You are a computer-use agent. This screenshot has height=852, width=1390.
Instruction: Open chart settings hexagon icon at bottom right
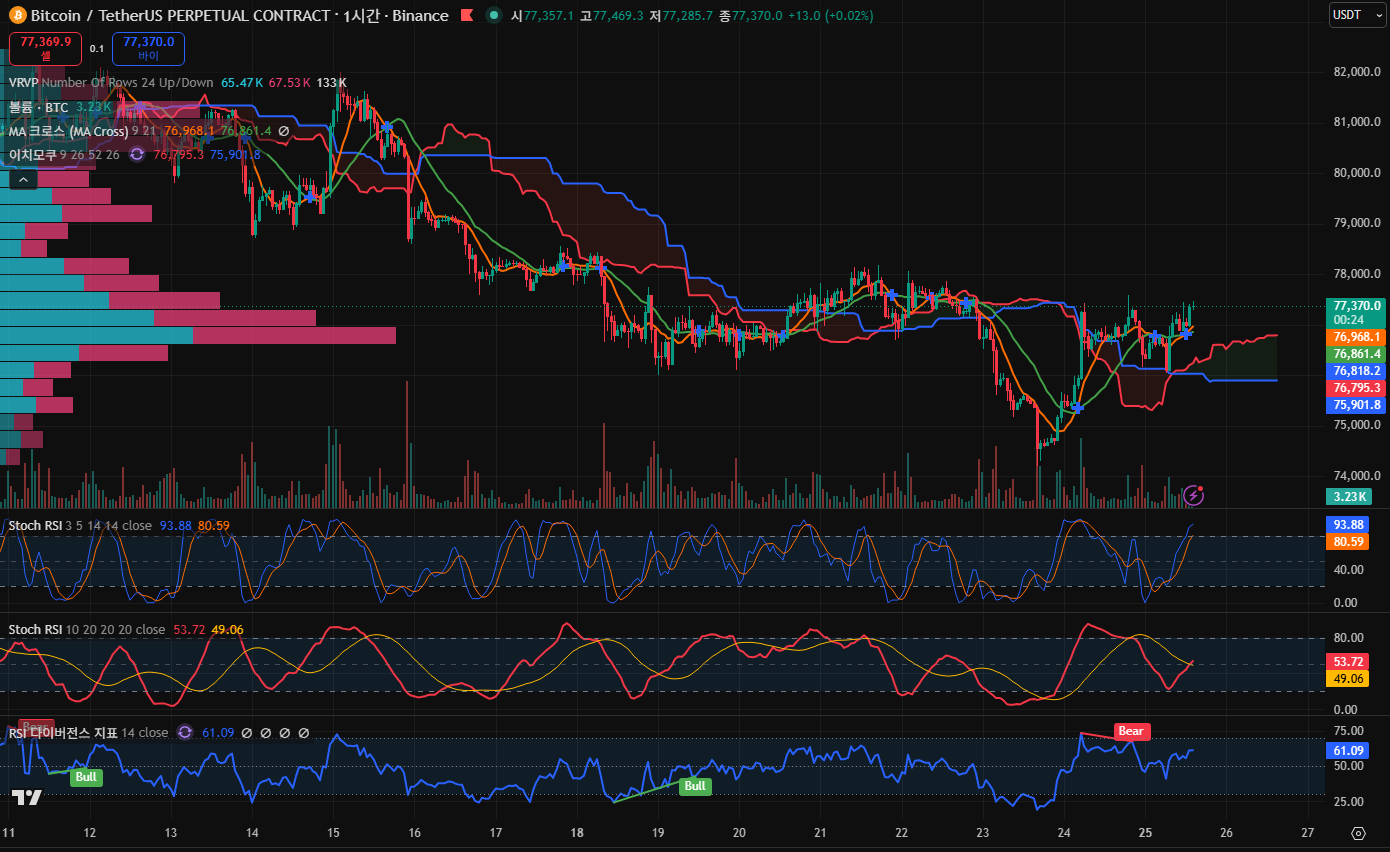[x=1357, y=832]
